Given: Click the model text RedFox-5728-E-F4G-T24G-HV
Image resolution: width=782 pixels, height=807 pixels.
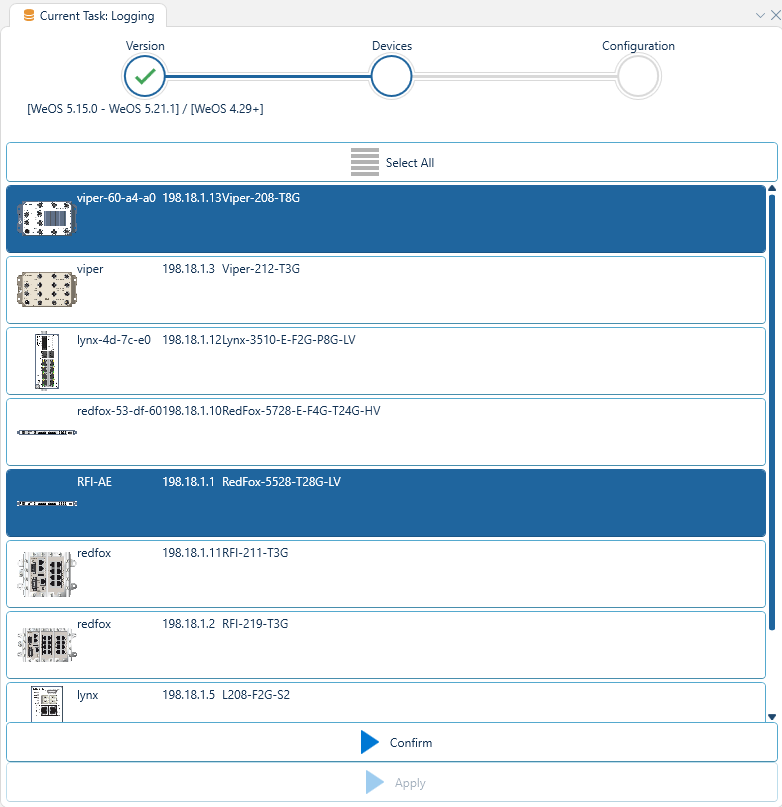Looking at the screenshot, I should point(301,411).
